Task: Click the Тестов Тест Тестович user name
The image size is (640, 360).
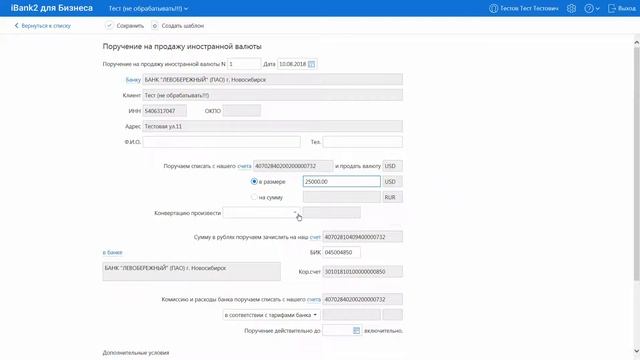Action: 529,8
